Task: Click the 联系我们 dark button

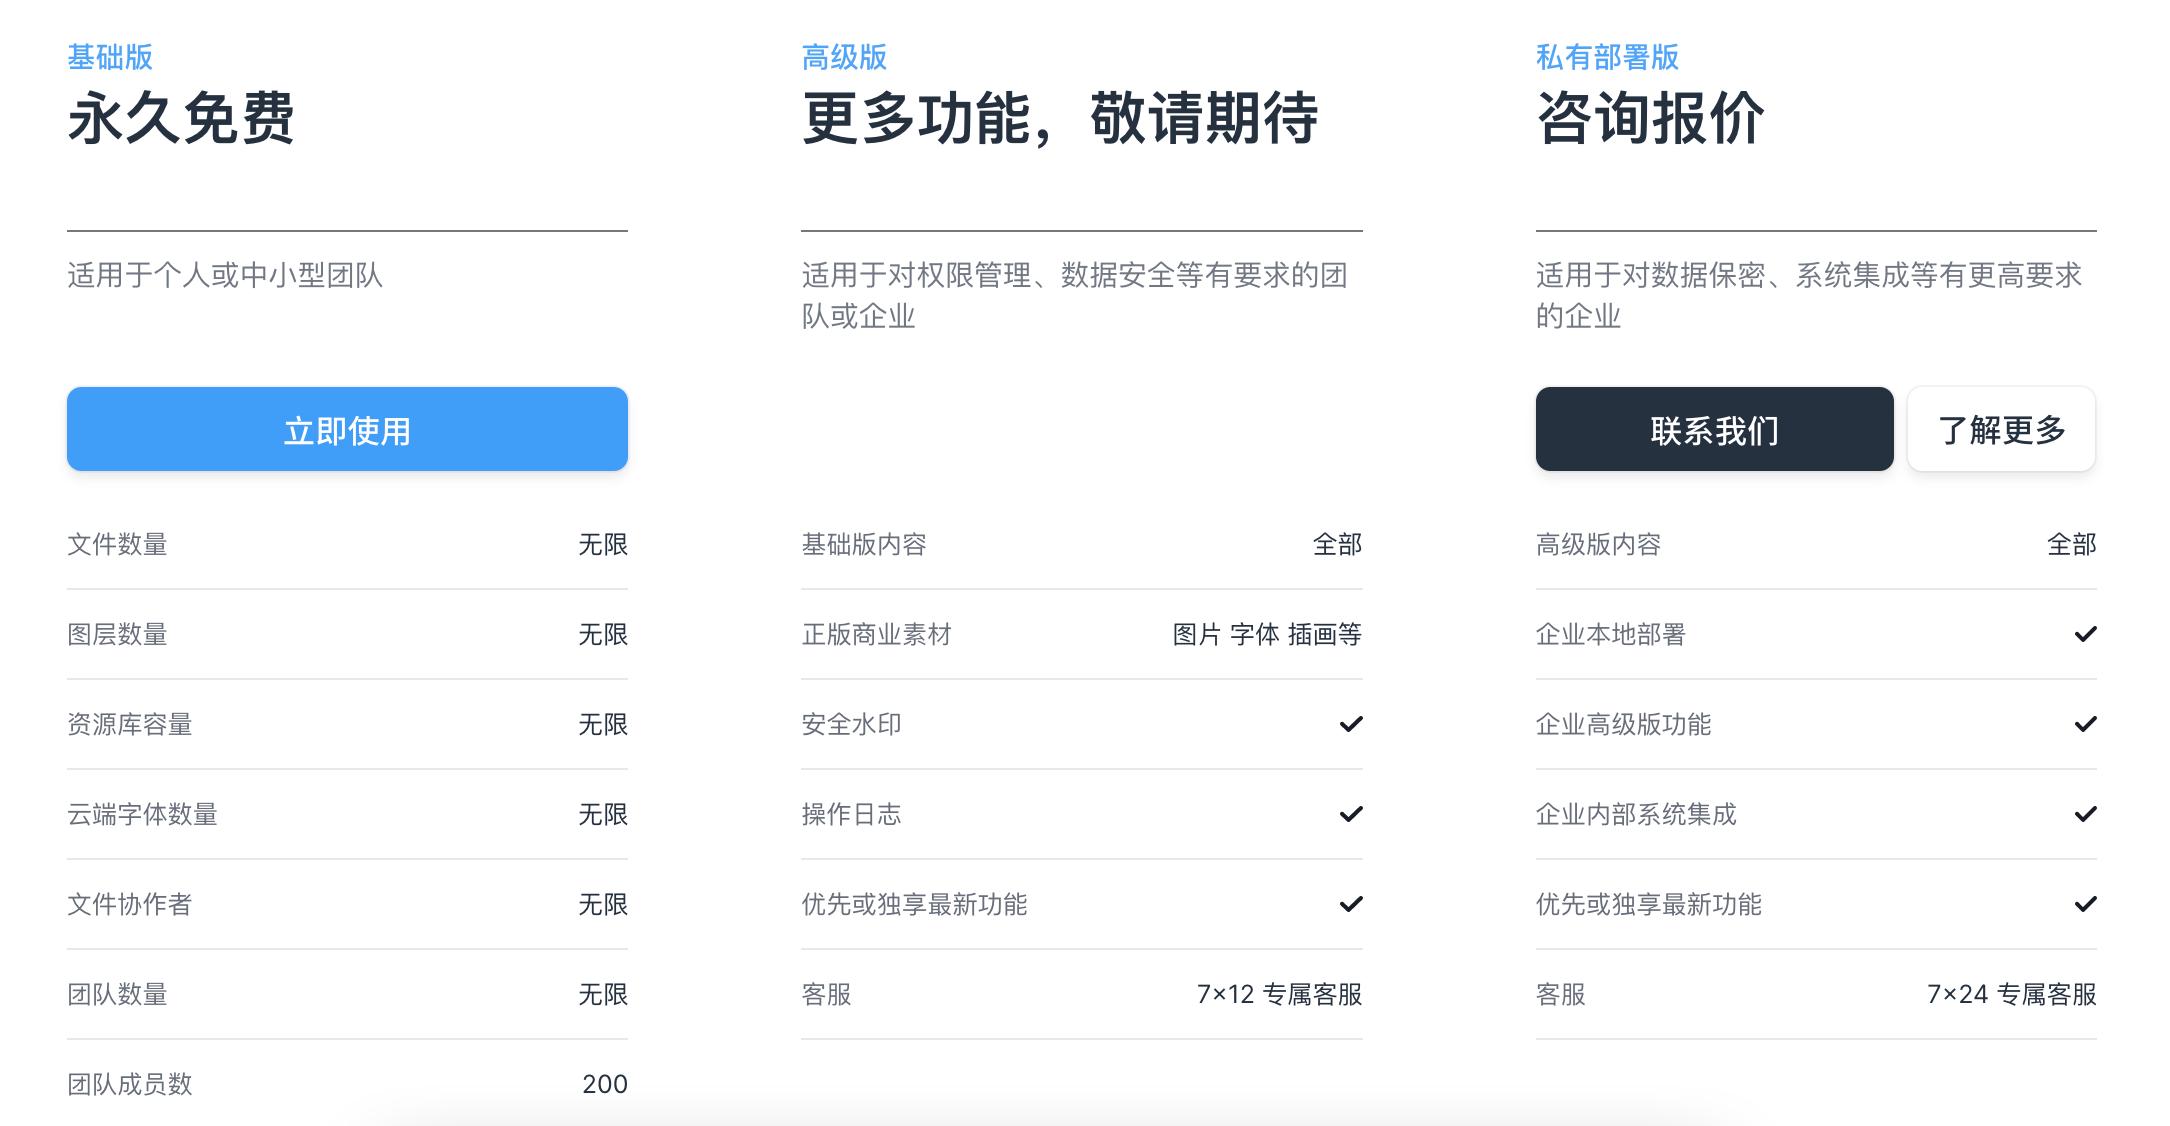Action: (1714, 429)
